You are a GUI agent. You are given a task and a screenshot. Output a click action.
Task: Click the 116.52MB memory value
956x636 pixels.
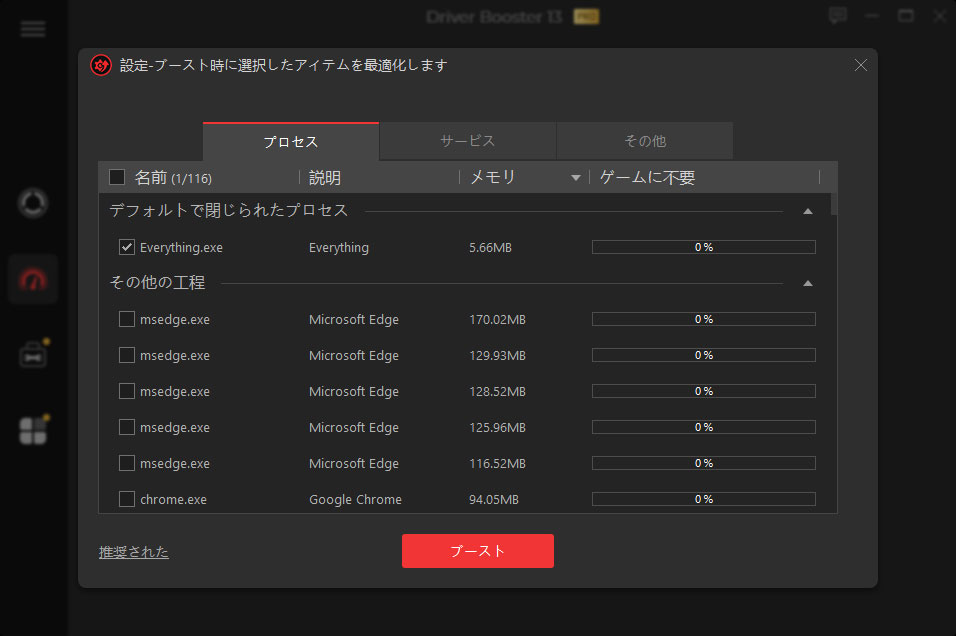click(x=497, y=463)
